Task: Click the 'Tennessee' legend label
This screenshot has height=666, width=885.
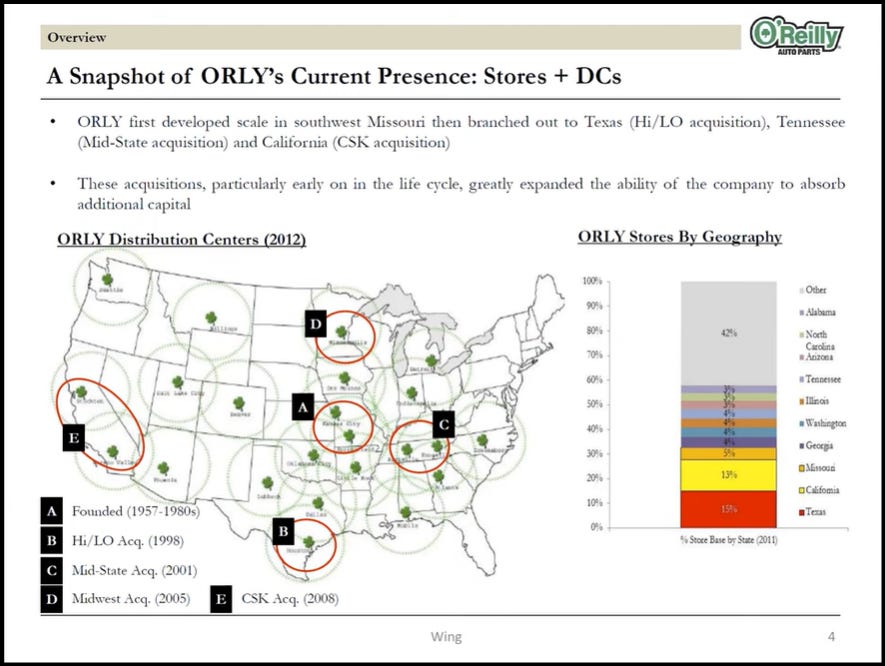Action: (823, 379)
